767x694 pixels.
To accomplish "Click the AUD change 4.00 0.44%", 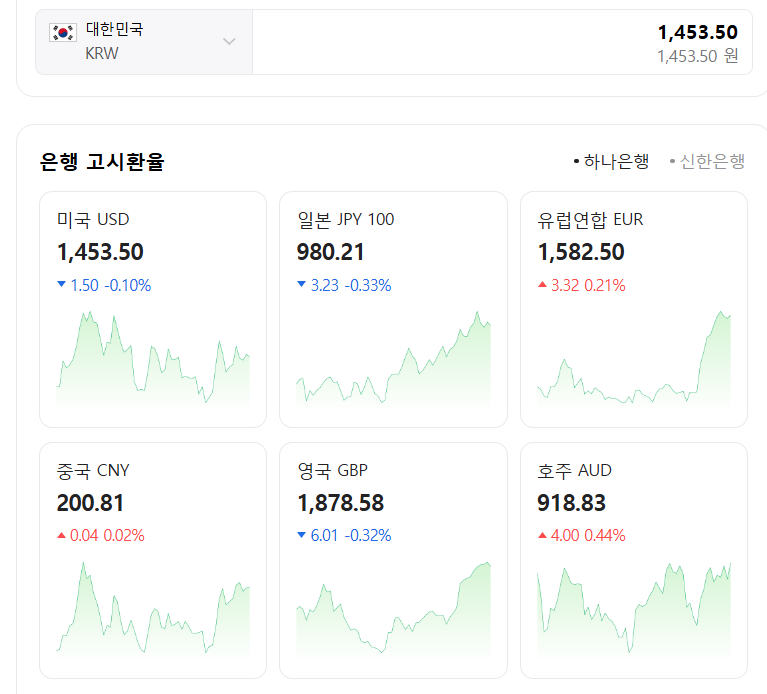I will tap(582, 536).
